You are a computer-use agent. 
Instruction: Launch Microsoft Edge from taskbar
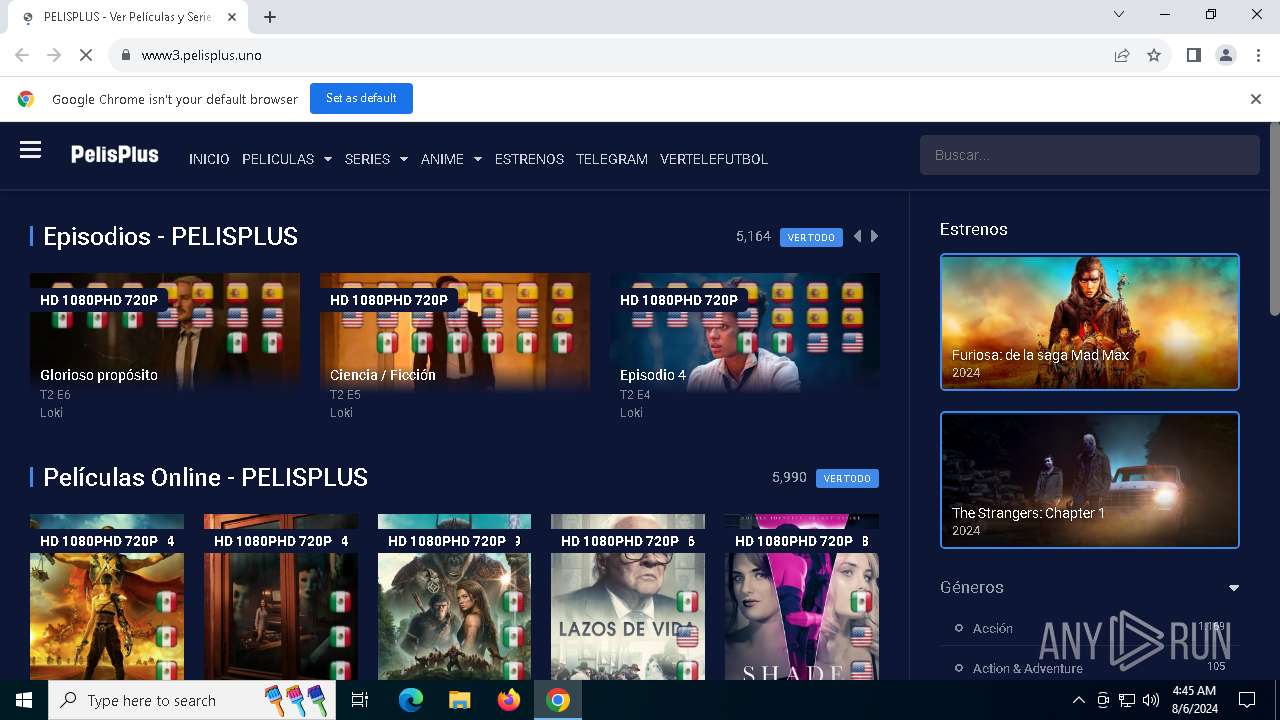click(x=411, y=700)
